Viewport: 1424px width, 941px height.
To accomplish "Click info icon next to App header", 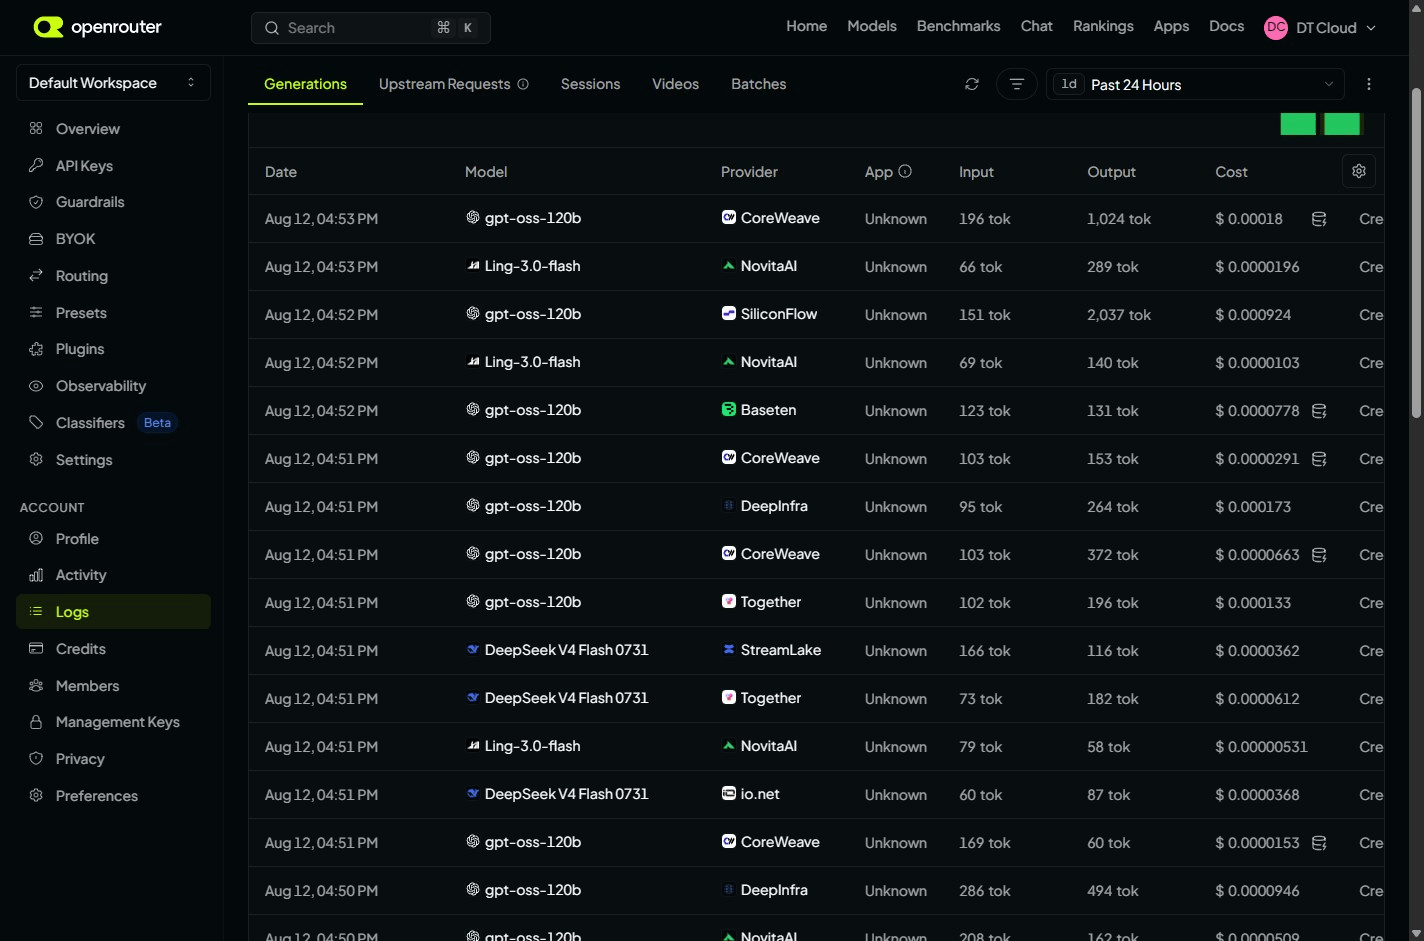I will click(x=905, y=171).
